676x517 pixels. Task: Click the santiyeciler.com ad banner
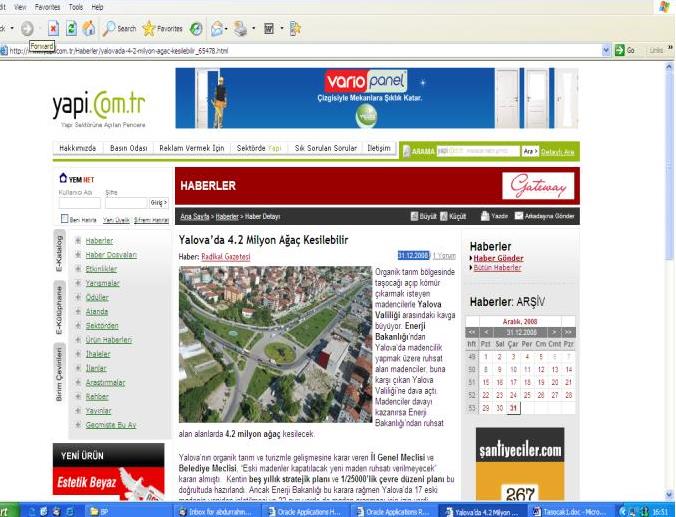coord(520,464)
